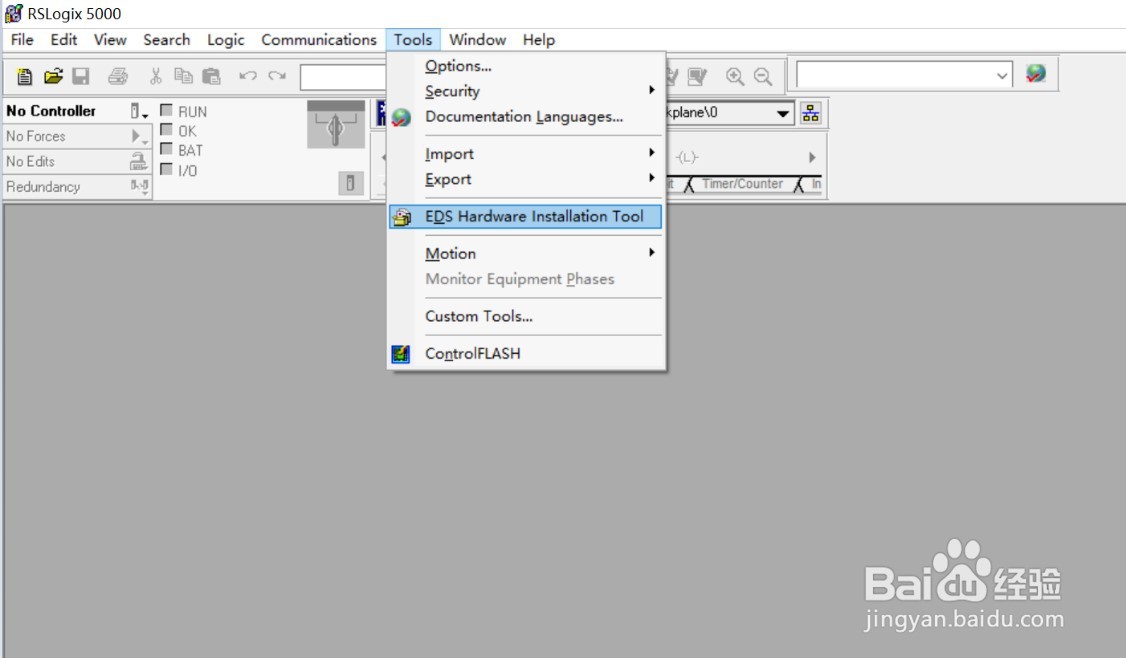Close the Tools menu from menu bar
Screen dimensions: 1126x658
pos(413,40)
